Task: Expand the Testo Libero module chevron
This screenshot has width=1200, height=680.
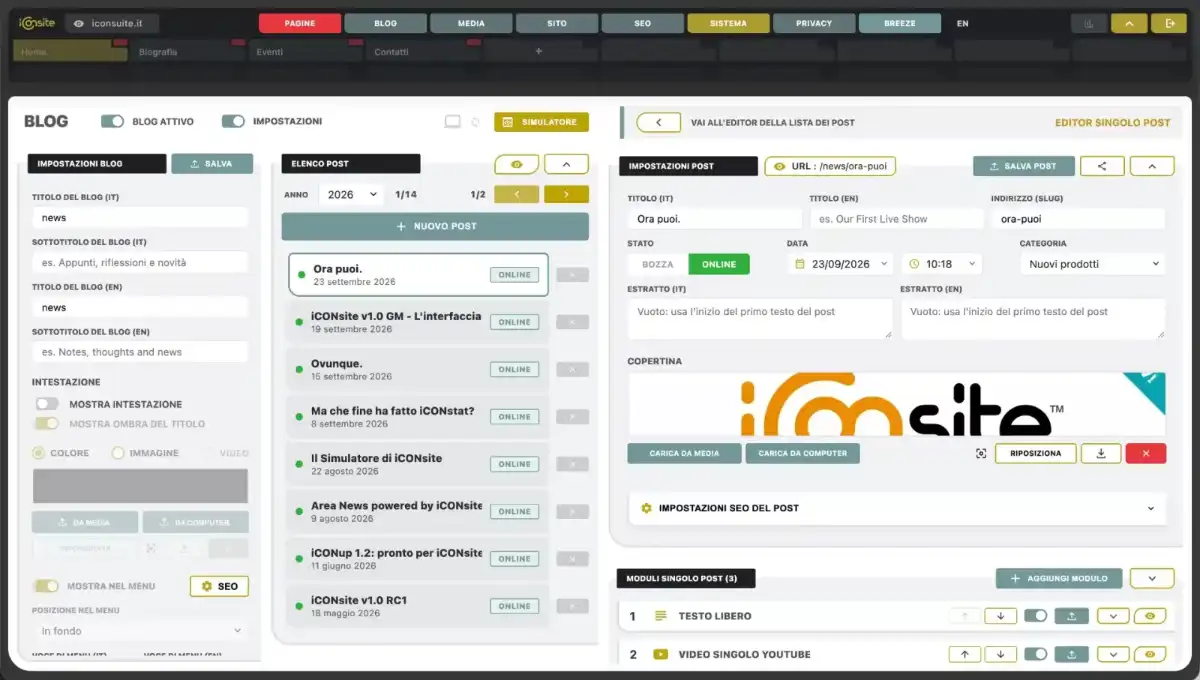Action: tap(1113, 616)
